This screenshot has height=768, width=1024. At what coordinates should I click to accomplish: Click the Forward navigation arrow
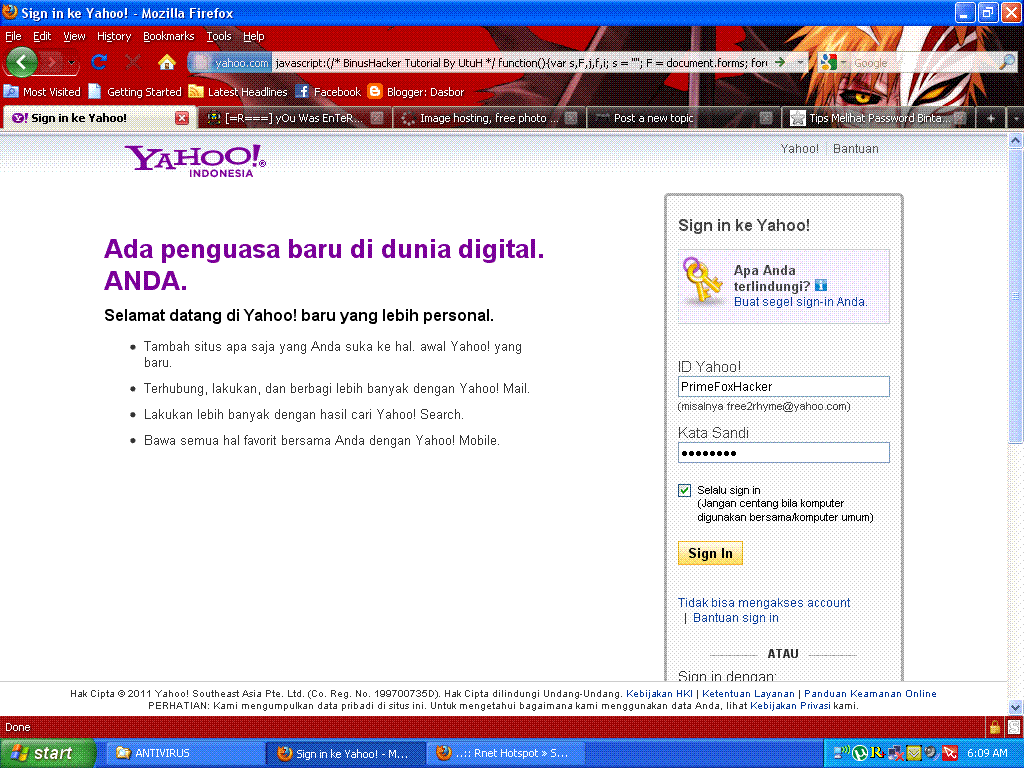(52, 63)
